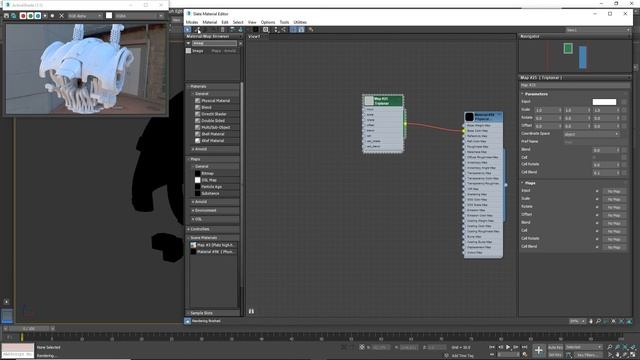The image size is (640, 360).
Task: Click the Set Key button
Action: pos(555,355)
